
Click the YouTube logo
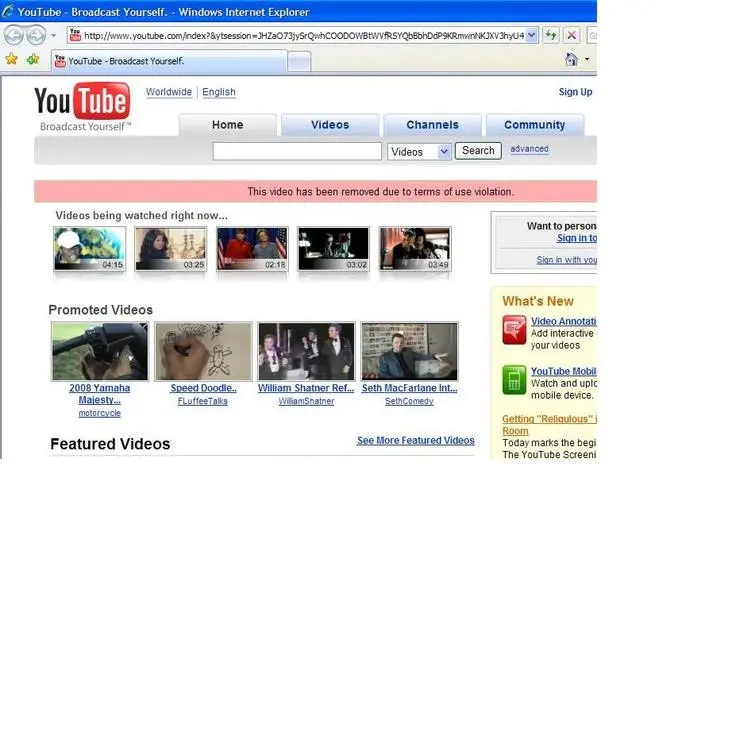pyautogui.click(x=82, y=106)
